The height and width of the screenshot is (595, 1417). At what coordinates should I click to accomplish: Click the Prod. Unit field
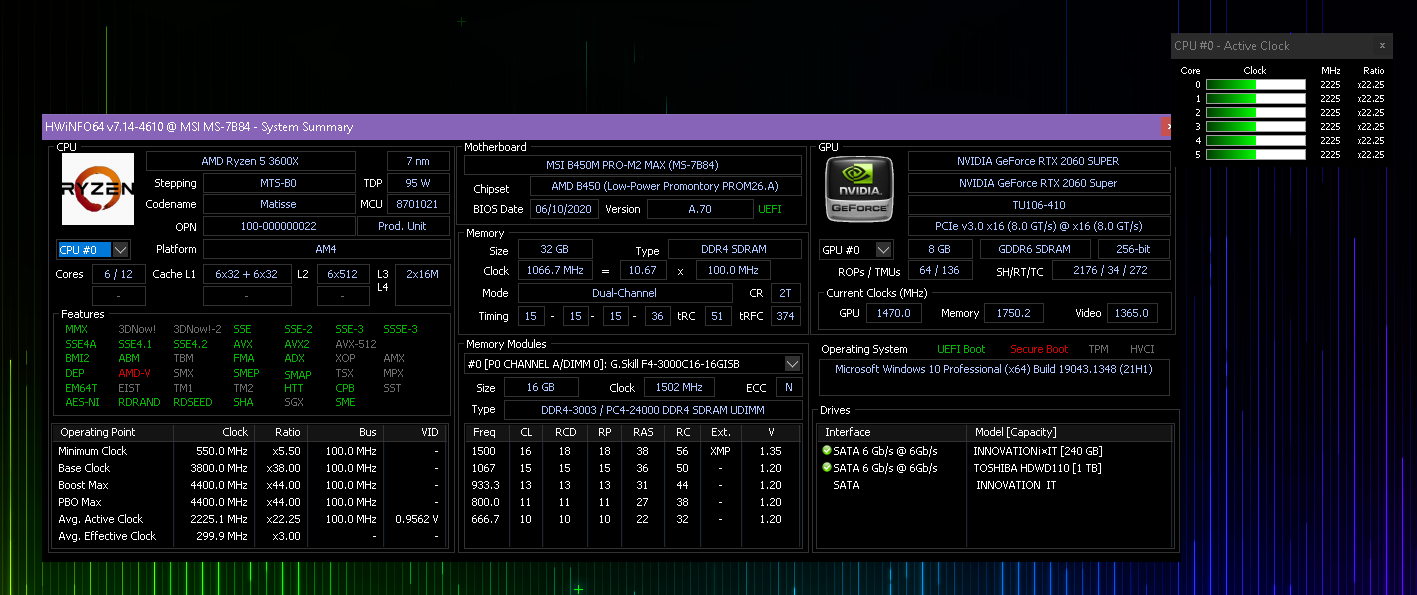(403, 226)
